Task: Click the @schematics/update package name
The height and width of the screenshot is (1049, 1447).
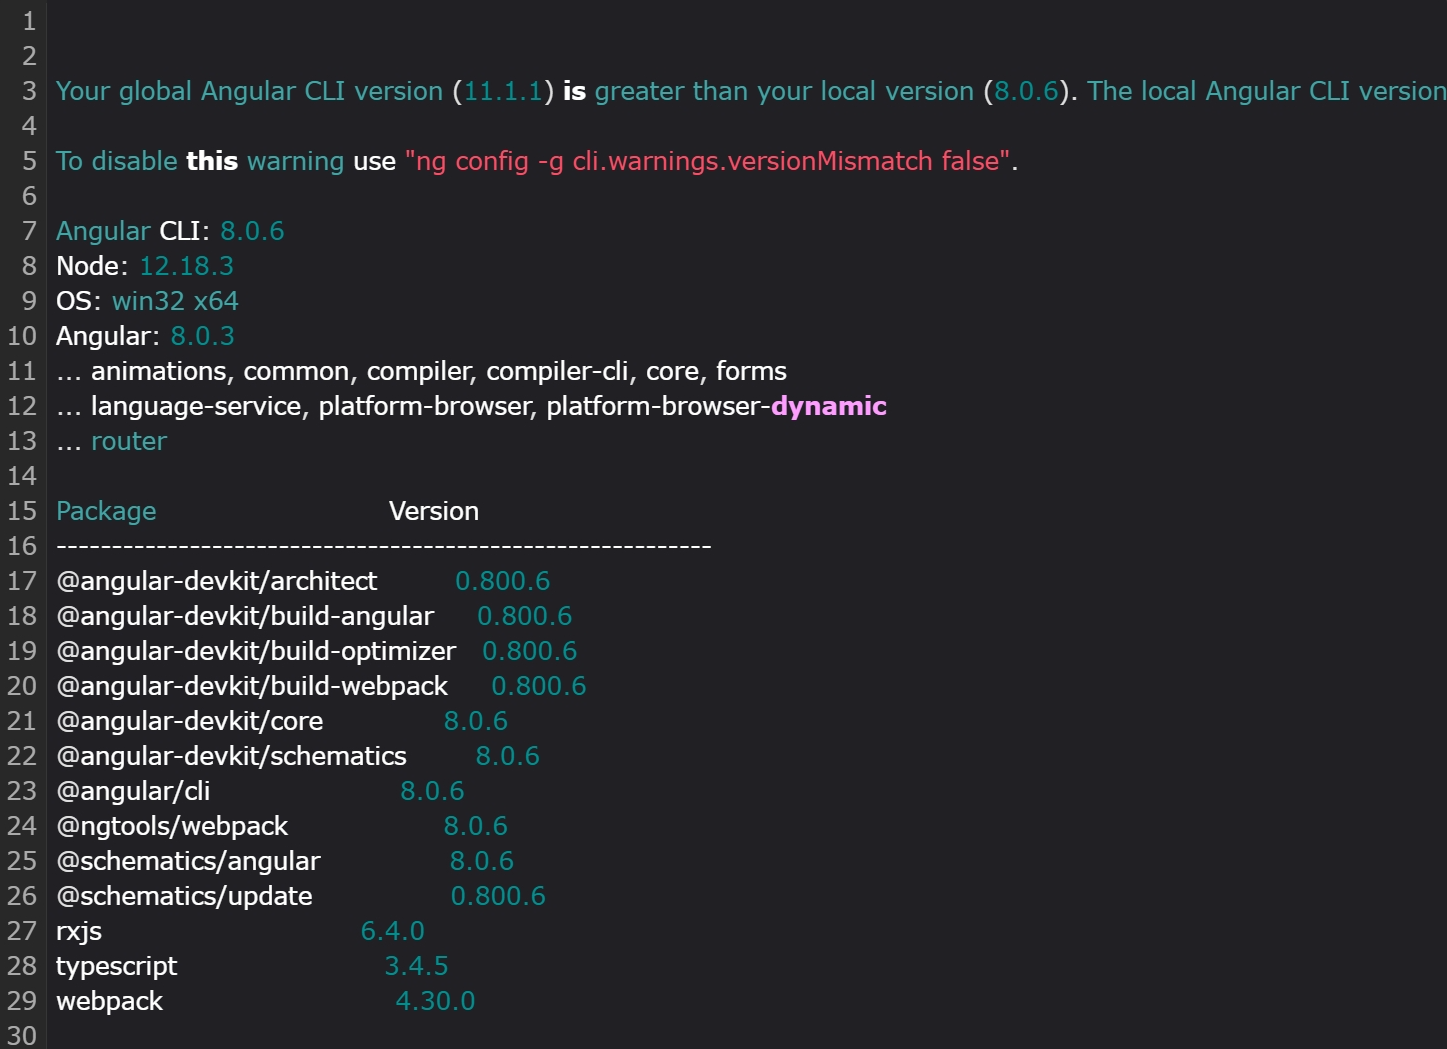Action: click(184, 896)
